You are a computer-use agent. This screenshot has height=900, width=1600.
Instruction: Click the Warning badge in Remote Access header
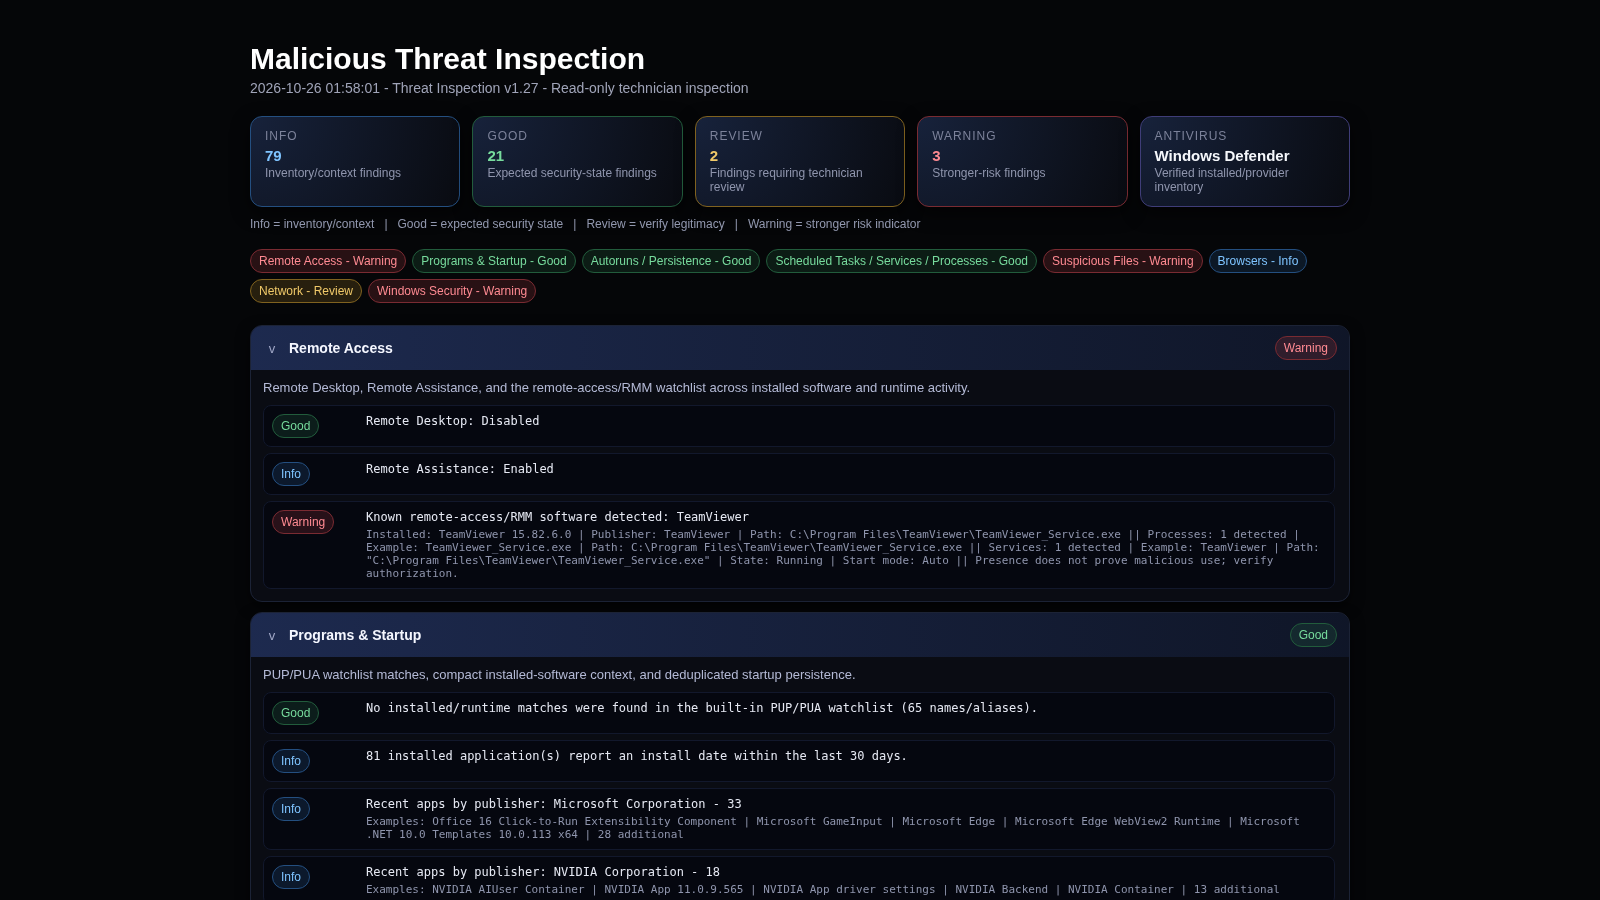click(1306, 348)
